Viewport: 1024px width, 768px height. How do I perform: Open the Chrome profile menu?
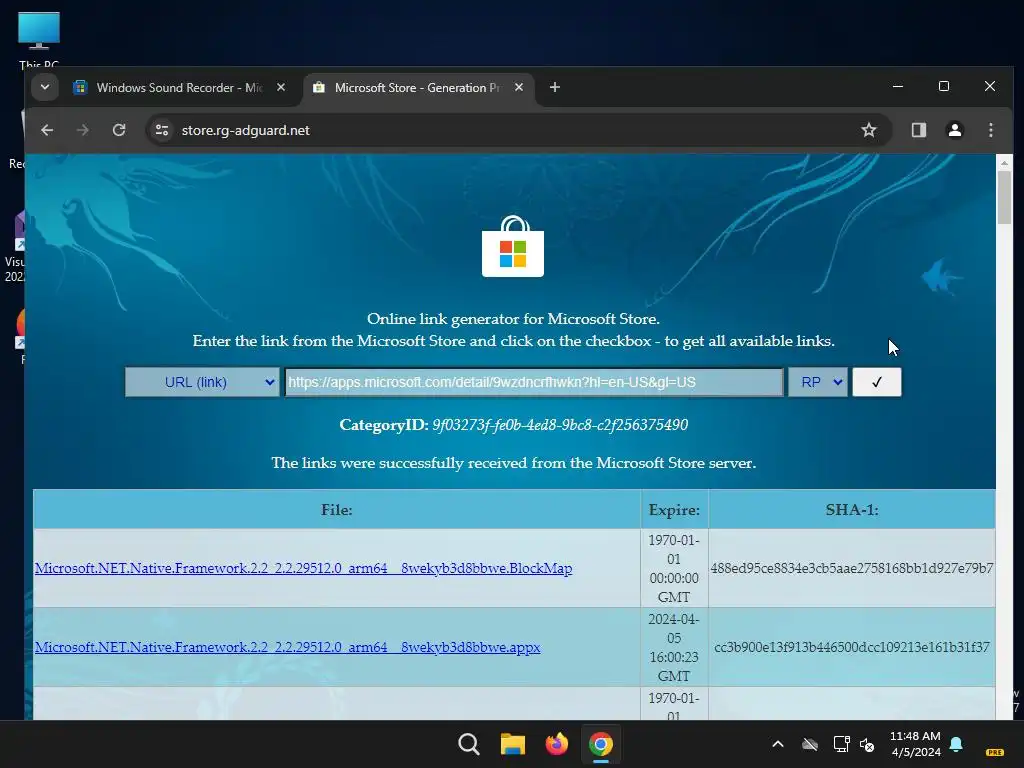955,130
